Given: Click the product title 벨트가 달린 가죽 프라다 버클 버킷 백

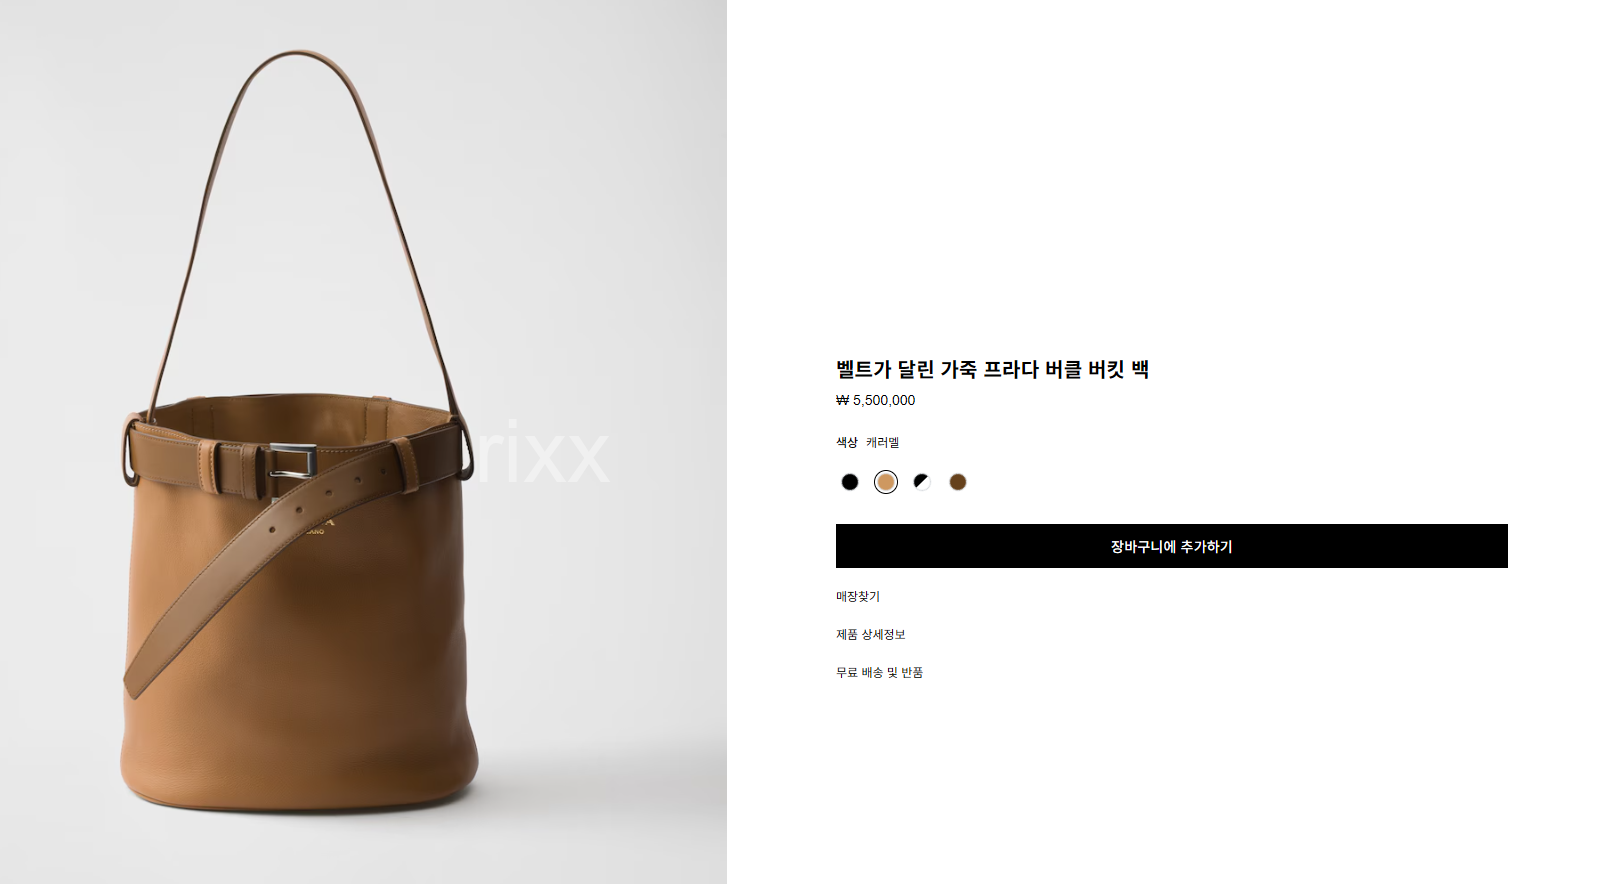Looking at the screenshot, I should [x=992, y=369].
